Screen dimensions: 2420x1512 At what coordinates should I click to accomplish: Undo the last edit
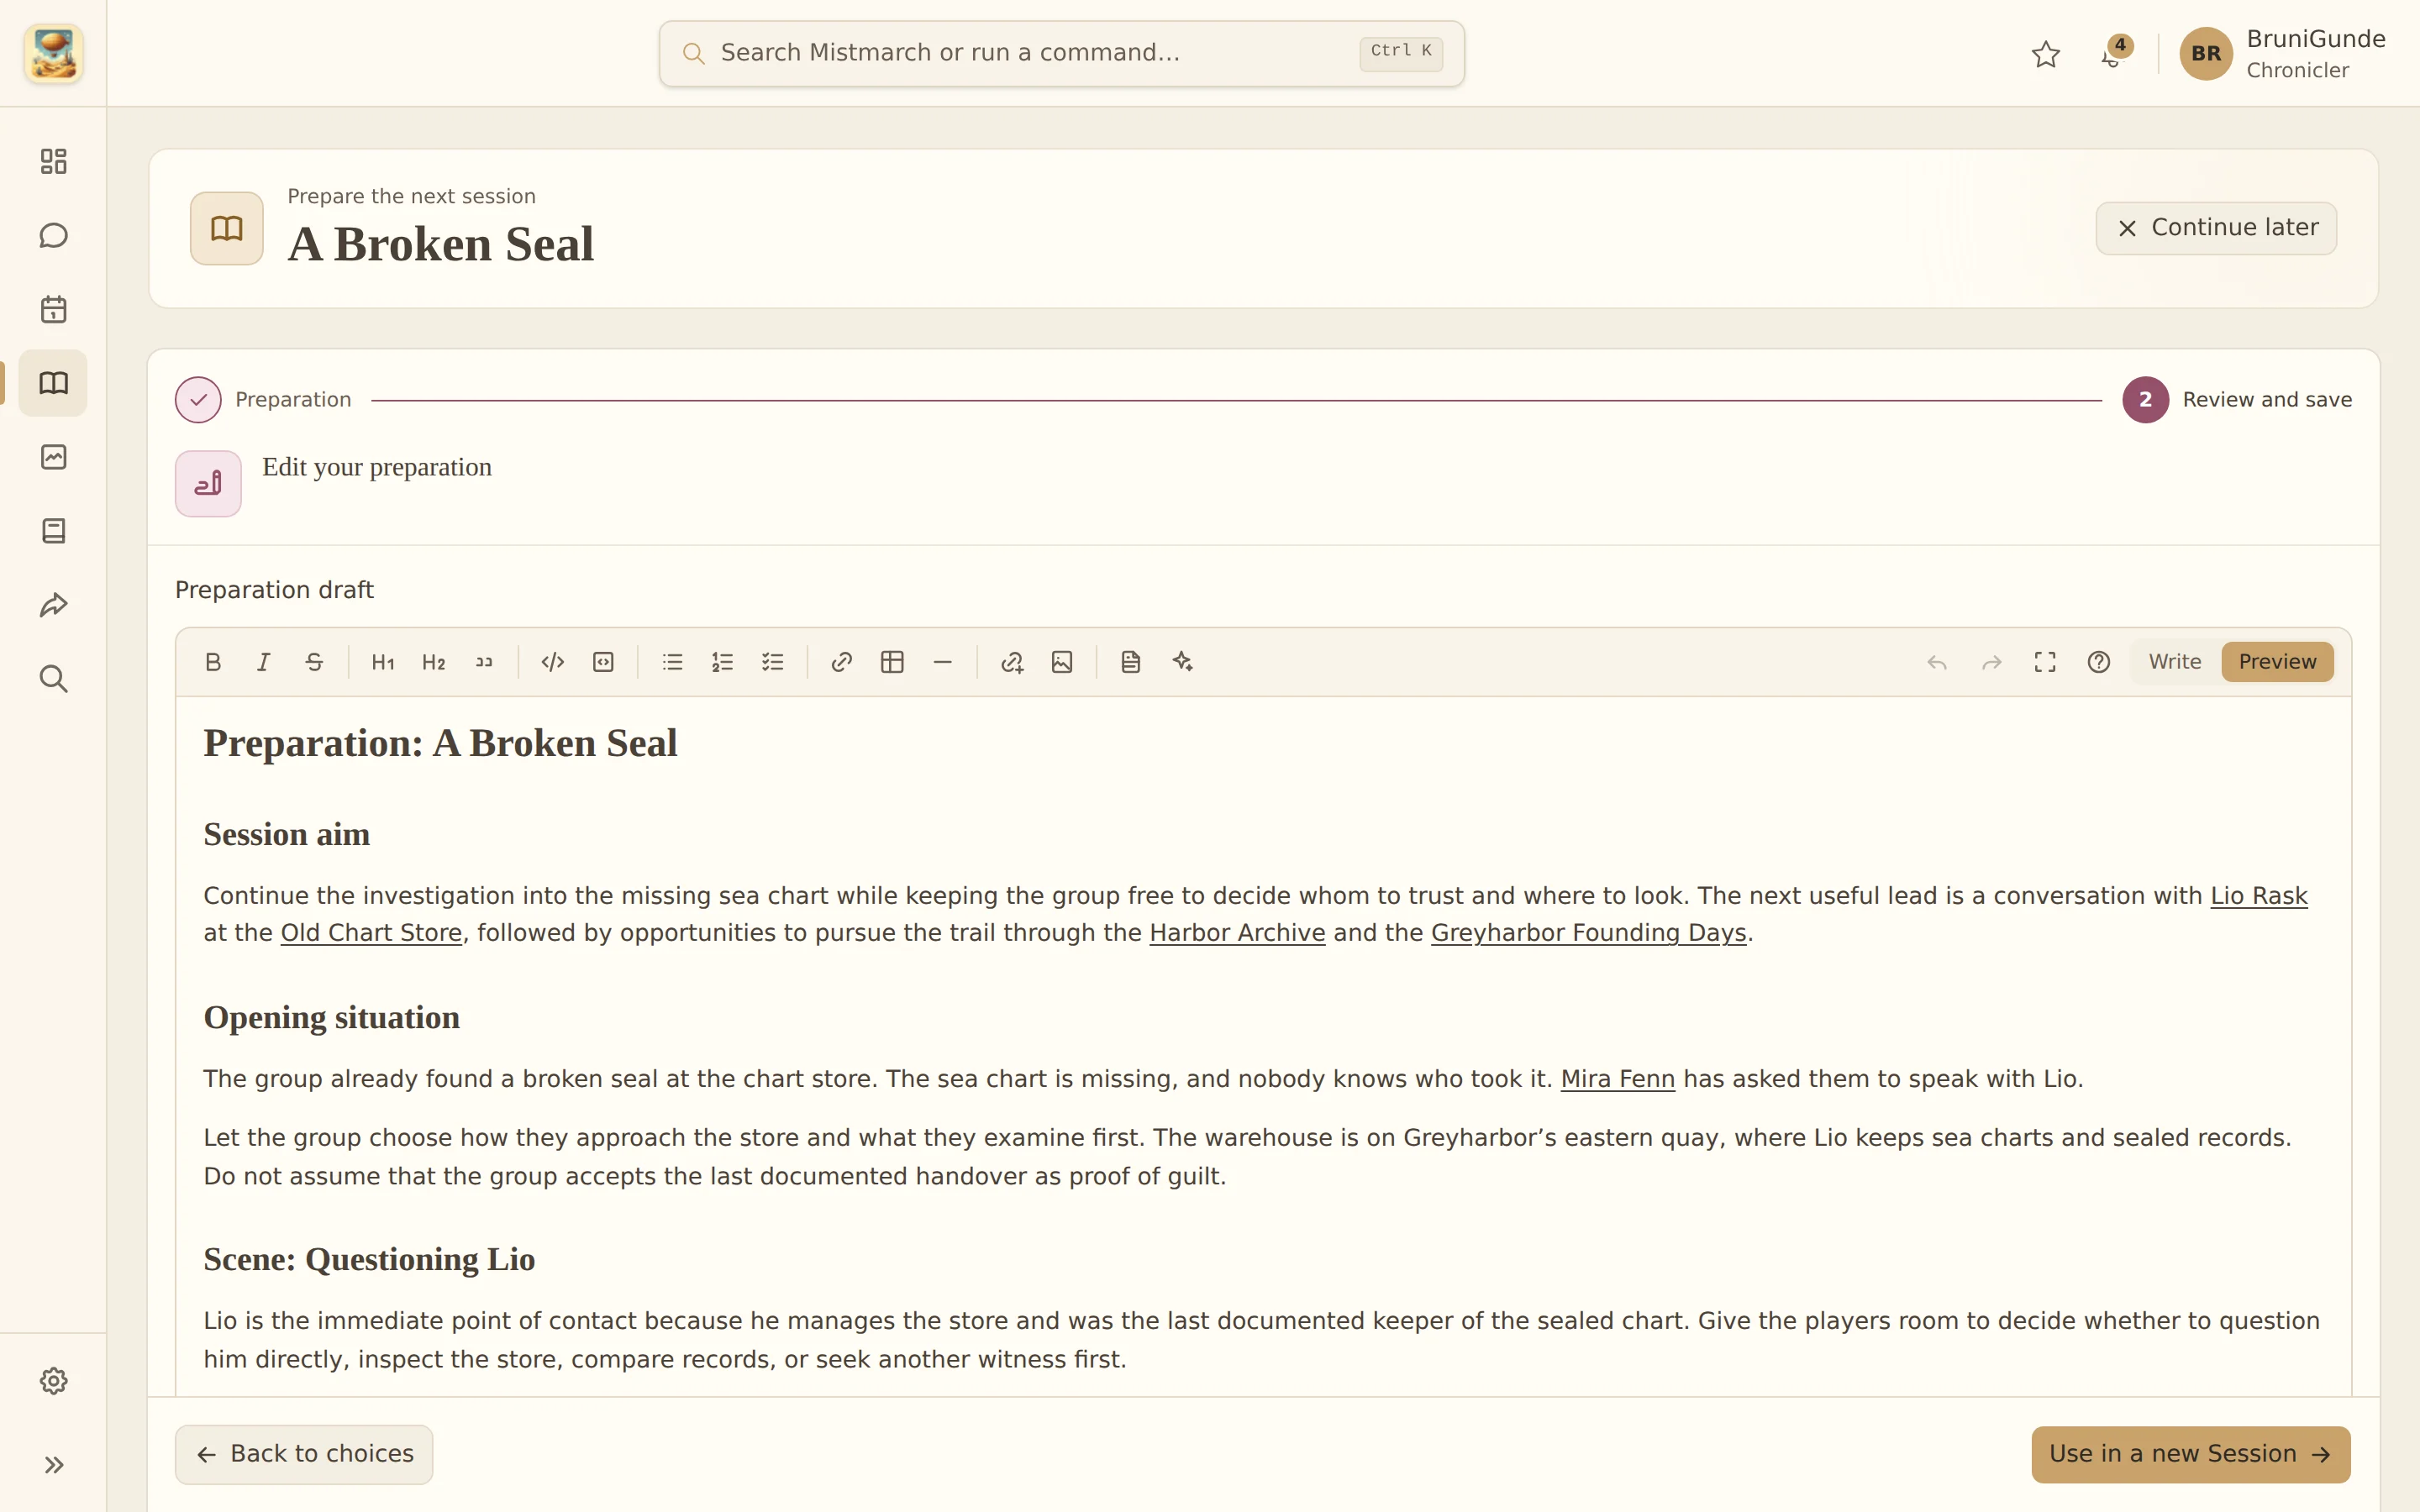click(1937, 662)
